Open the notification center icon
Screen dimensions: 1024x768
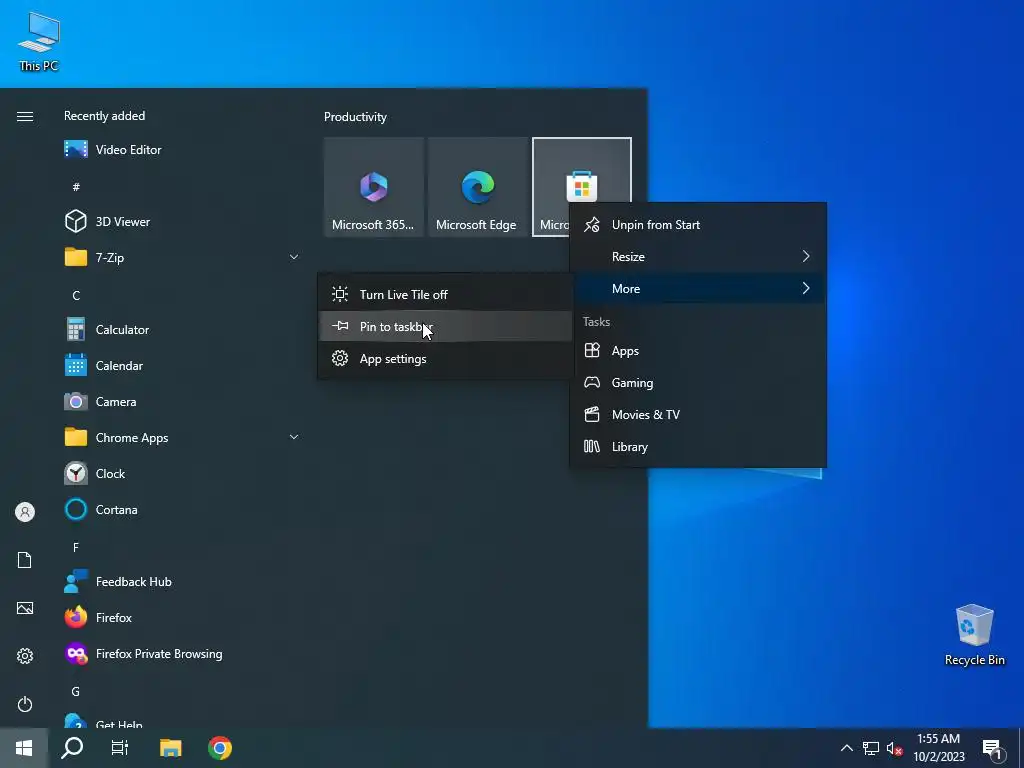(992, 749)
